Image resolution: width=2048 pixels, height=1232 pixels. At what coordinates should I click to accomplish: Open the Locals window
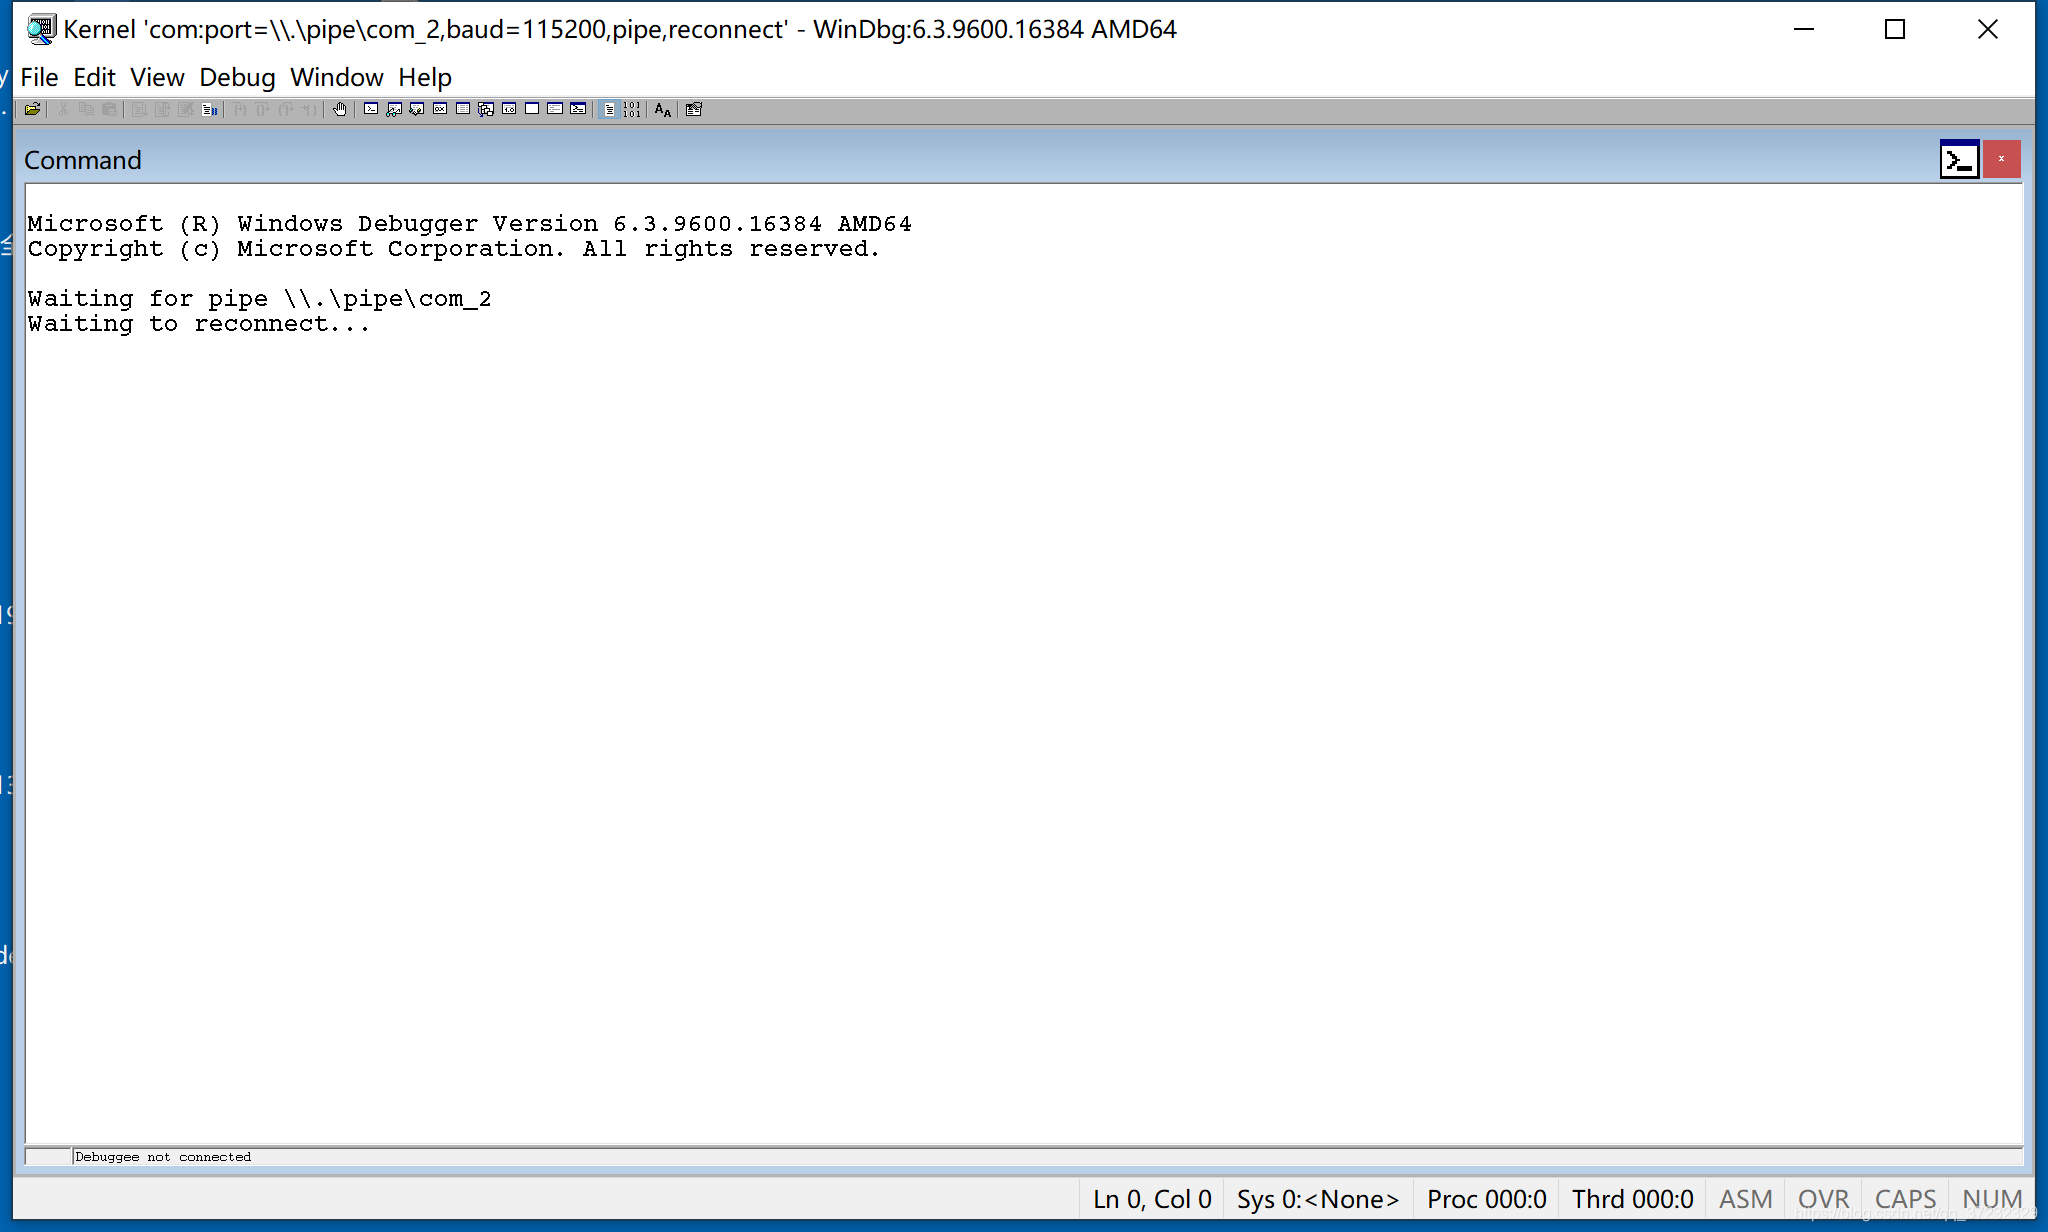click(415, 109)
